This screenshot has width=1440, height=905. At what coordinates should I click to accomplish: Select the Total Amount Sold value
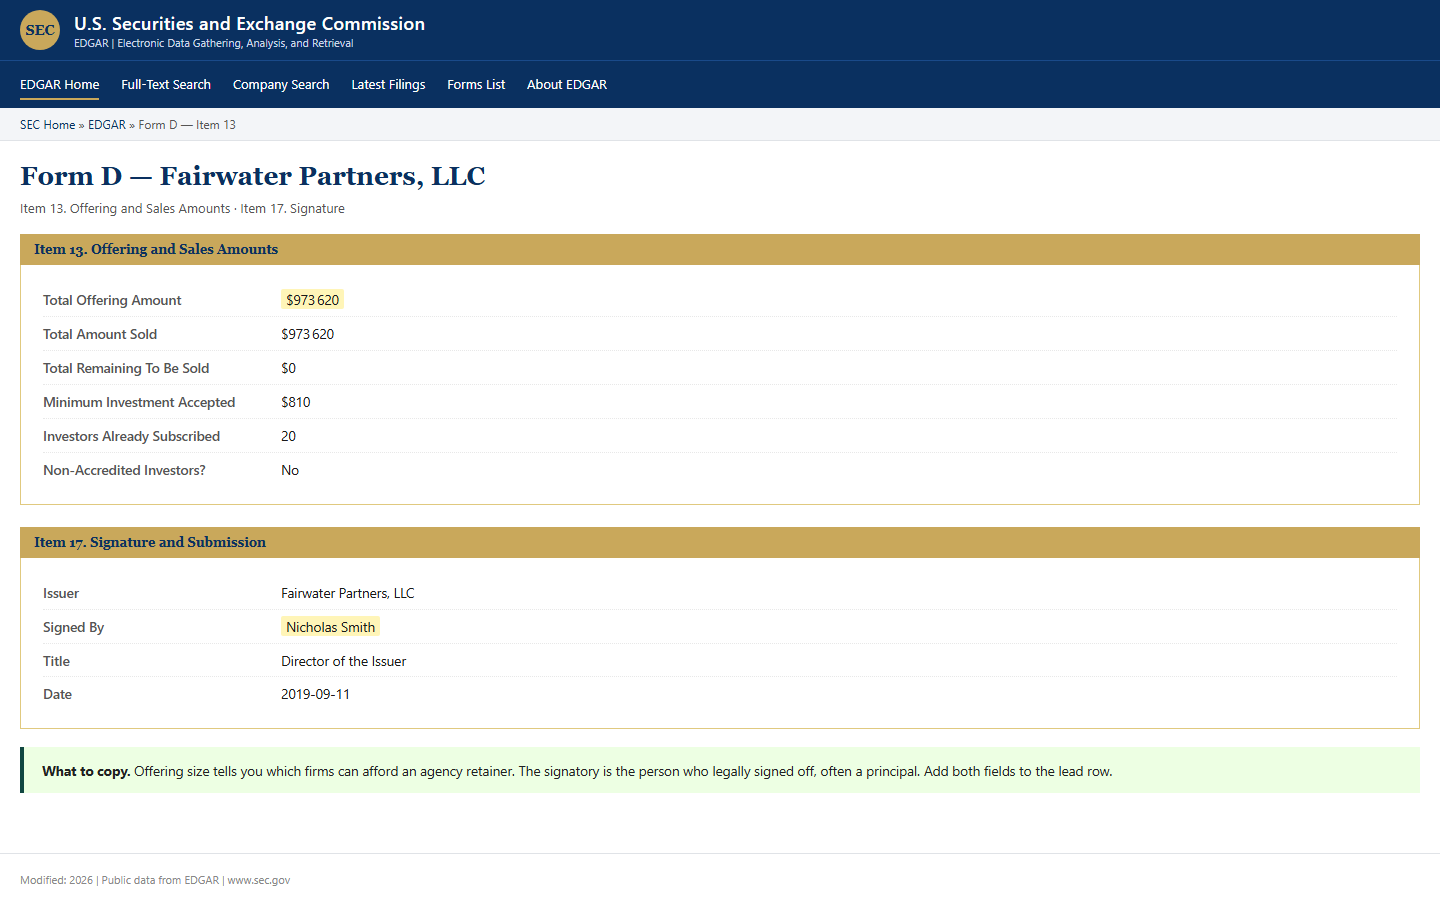tap(307, 334)
